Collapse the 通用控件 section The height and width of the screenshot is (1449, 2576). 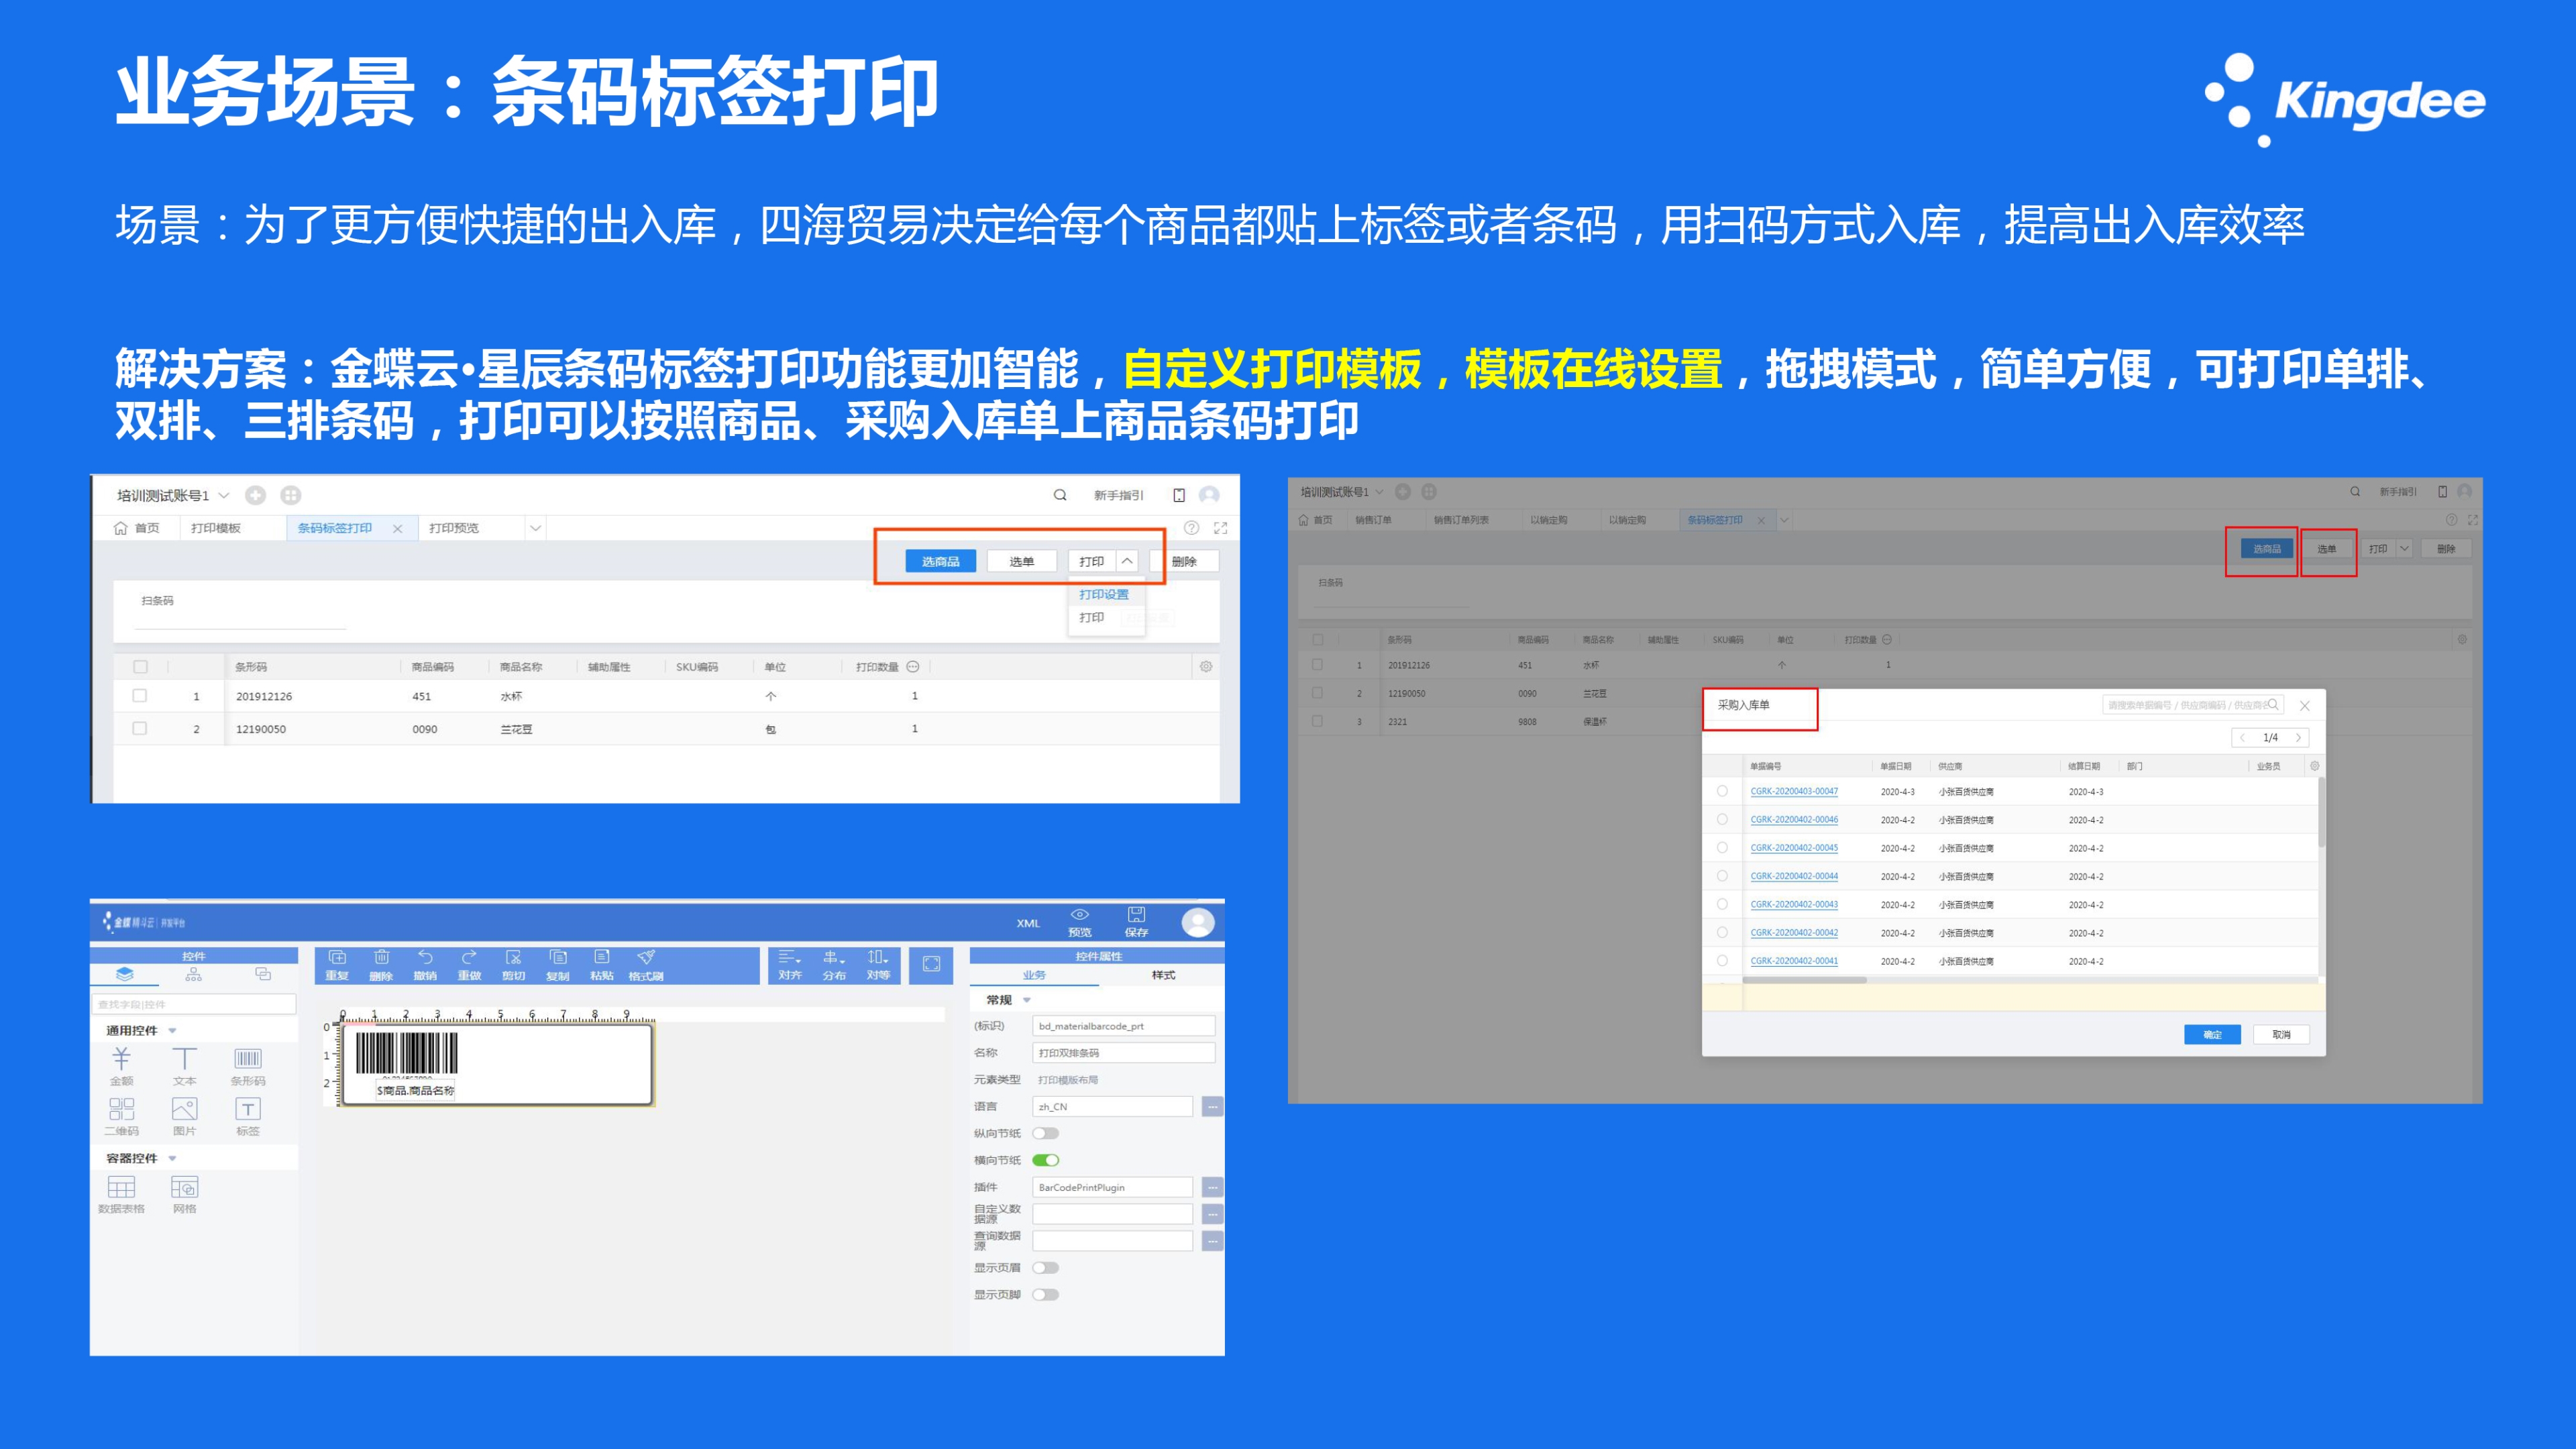173,1030
